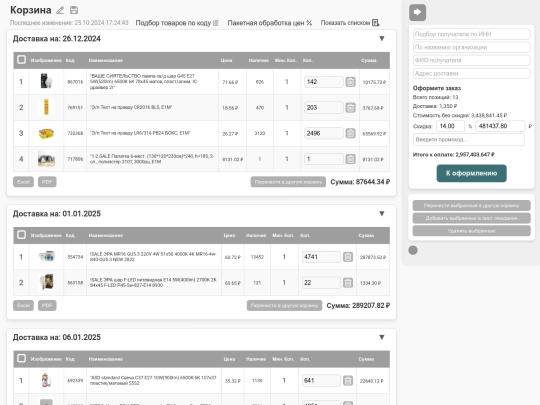The image size is (540, 405).
Task: Click the gray round button below the right panel
Action: [413, 250]
